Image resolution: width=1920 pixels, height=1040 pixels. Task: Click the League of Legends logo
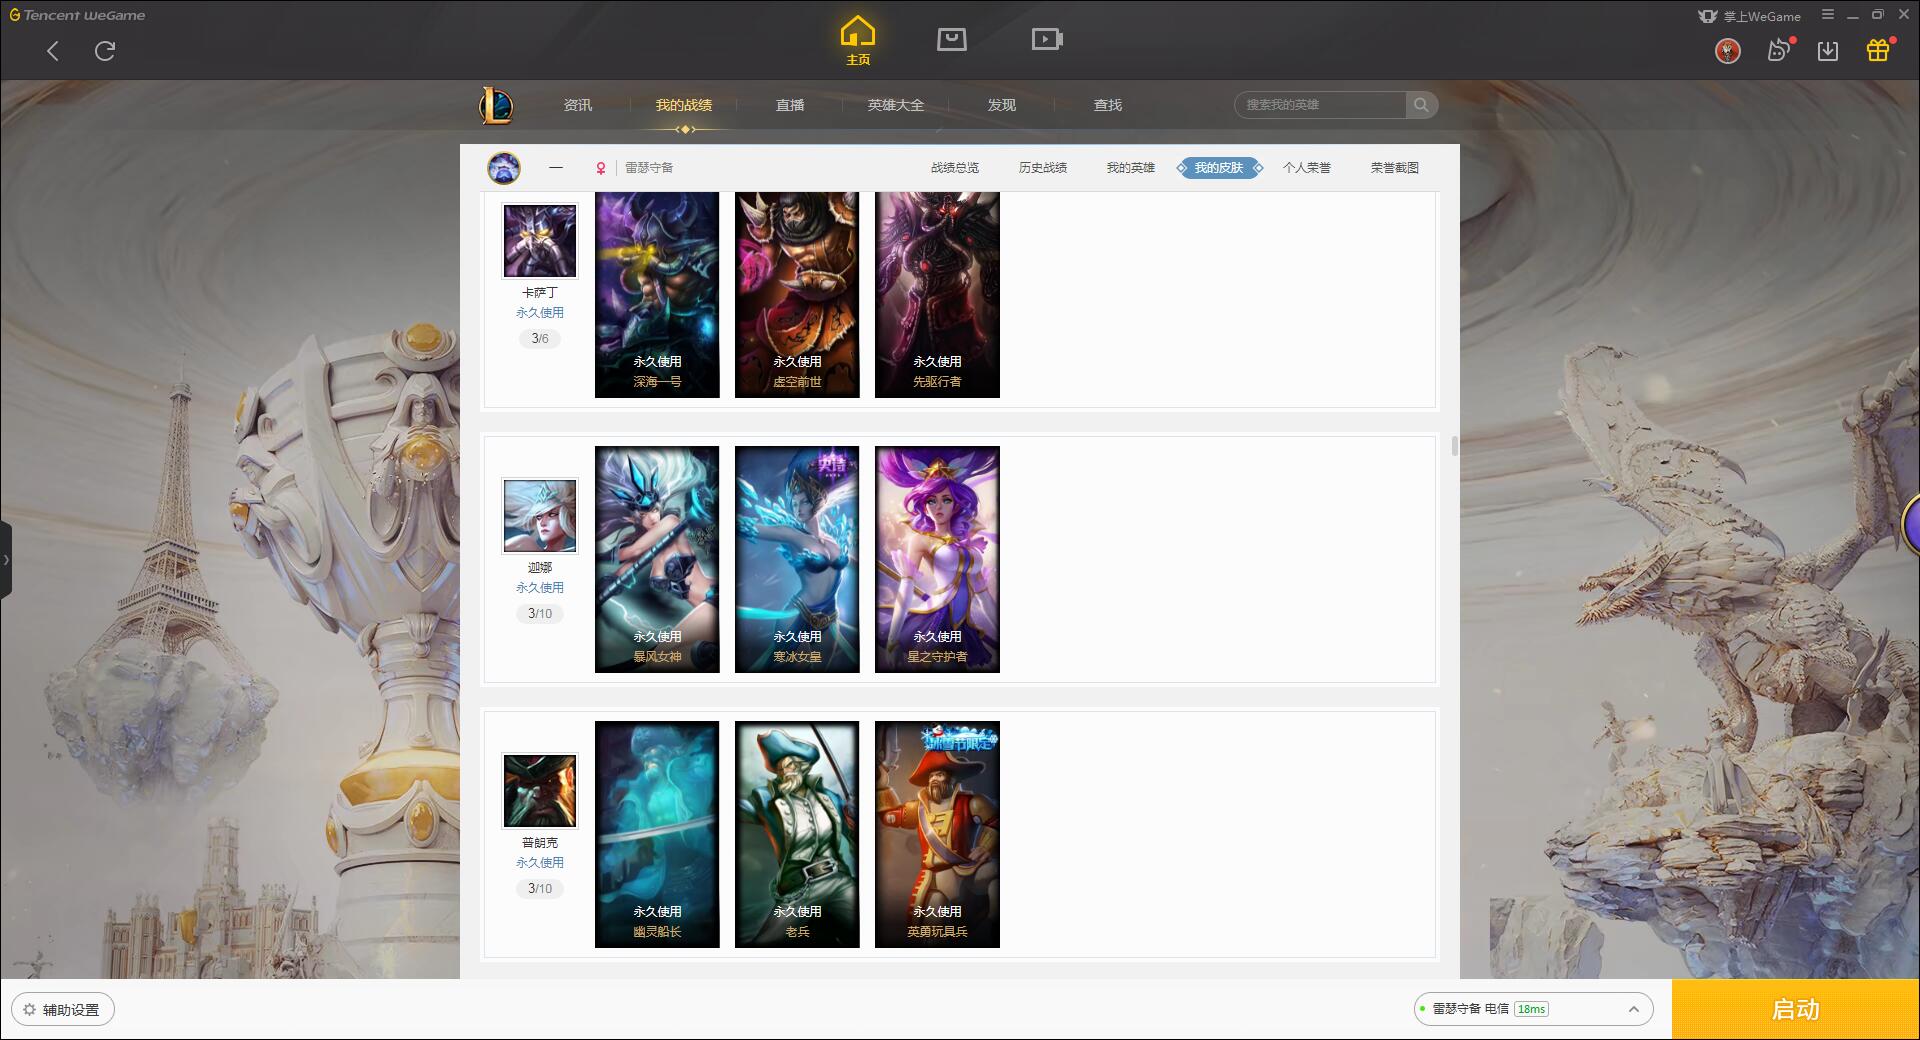click(496, 105)
